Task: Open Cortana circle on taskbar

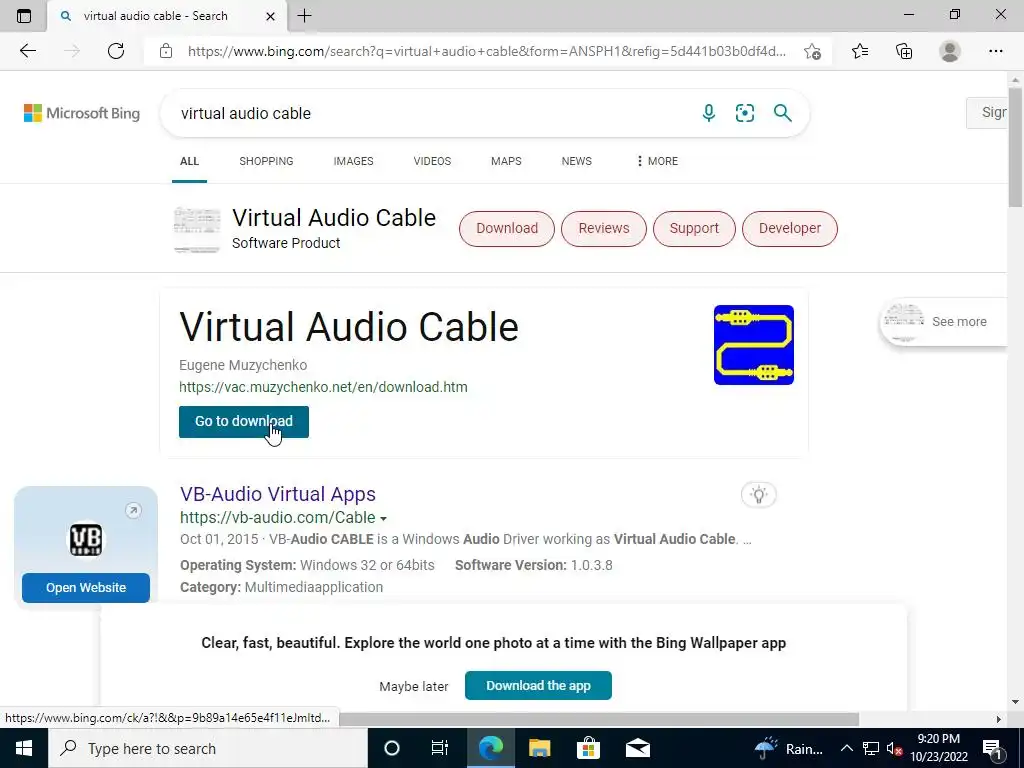Action: tap(391, 748)
